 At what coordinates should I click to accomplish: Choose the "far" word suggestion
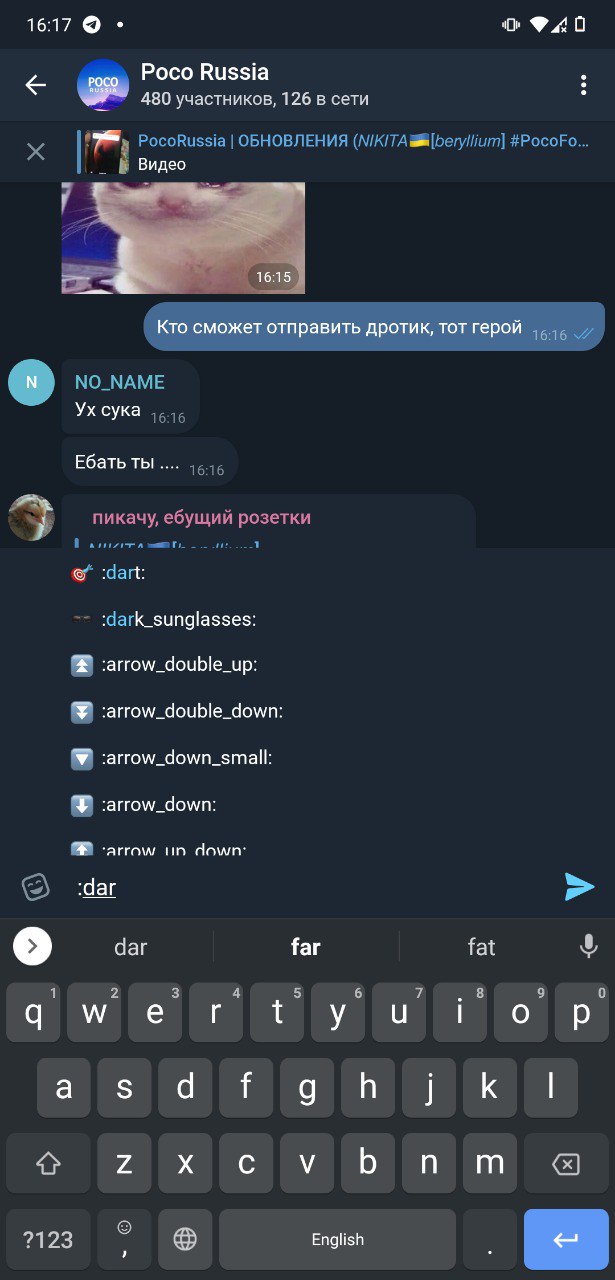click(x=306, y=946)
